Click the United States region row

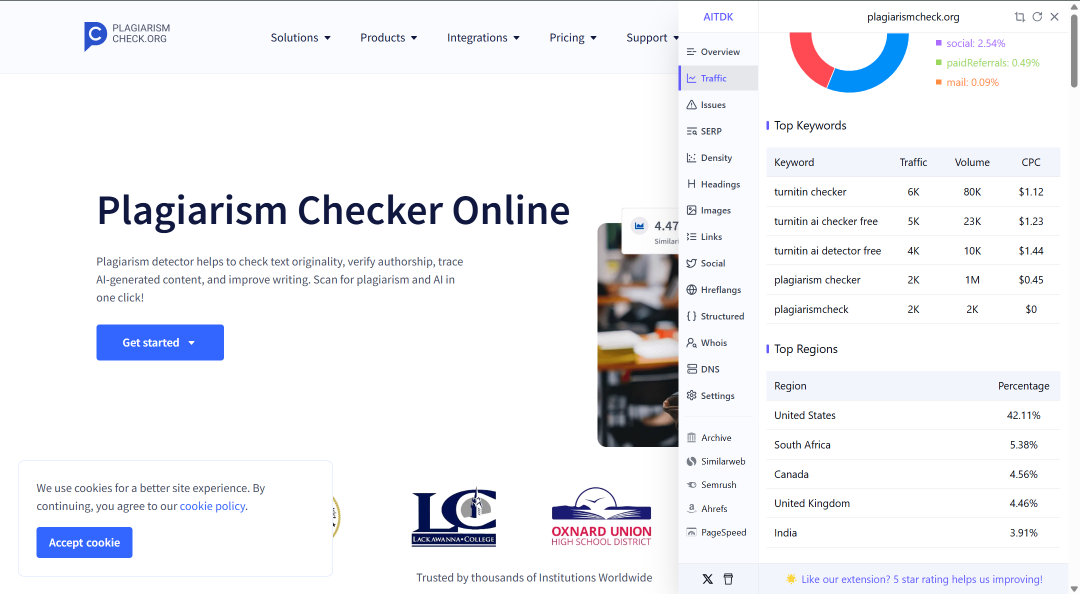tap(913, 416)
